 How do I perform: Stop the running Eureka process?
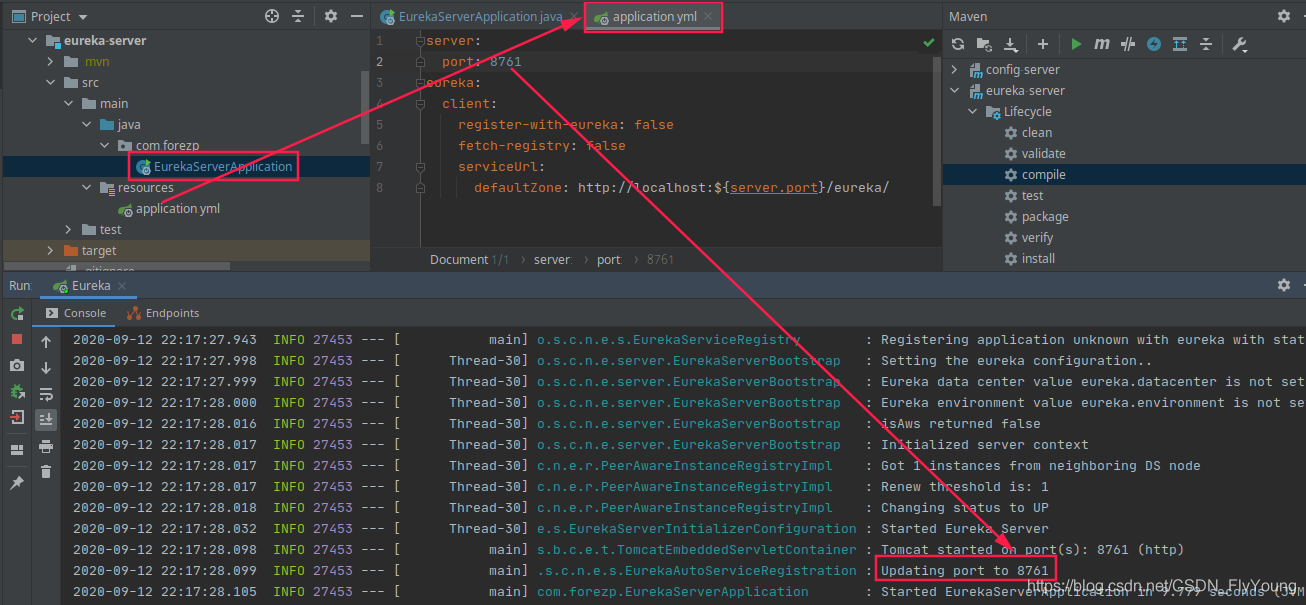pos(17,340)
